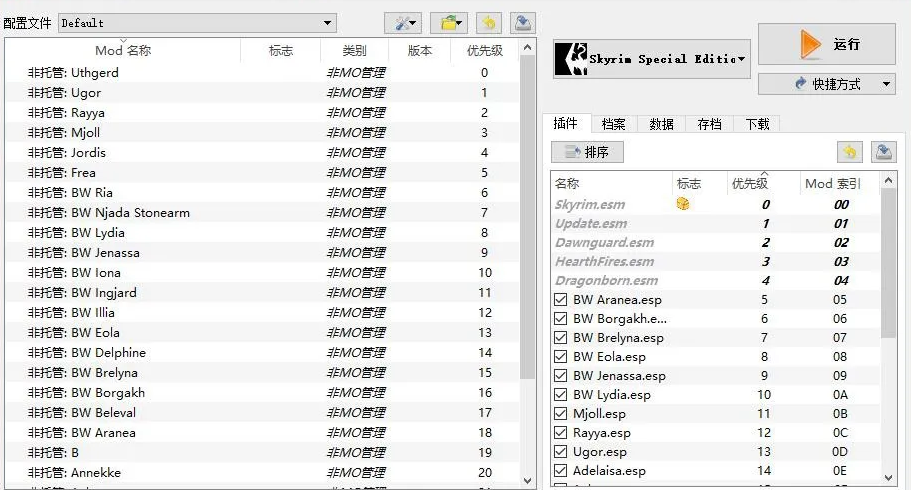Uncheck BW Lydia.esp plugin
Viewport: 911px width, 490px height.
(x=561, y=395)
